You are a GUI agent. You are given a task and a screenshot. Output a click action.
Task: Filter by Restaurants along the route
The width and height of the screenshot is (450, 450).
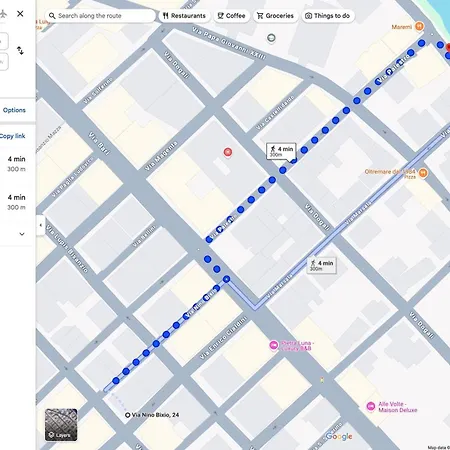tap(184, 16)
